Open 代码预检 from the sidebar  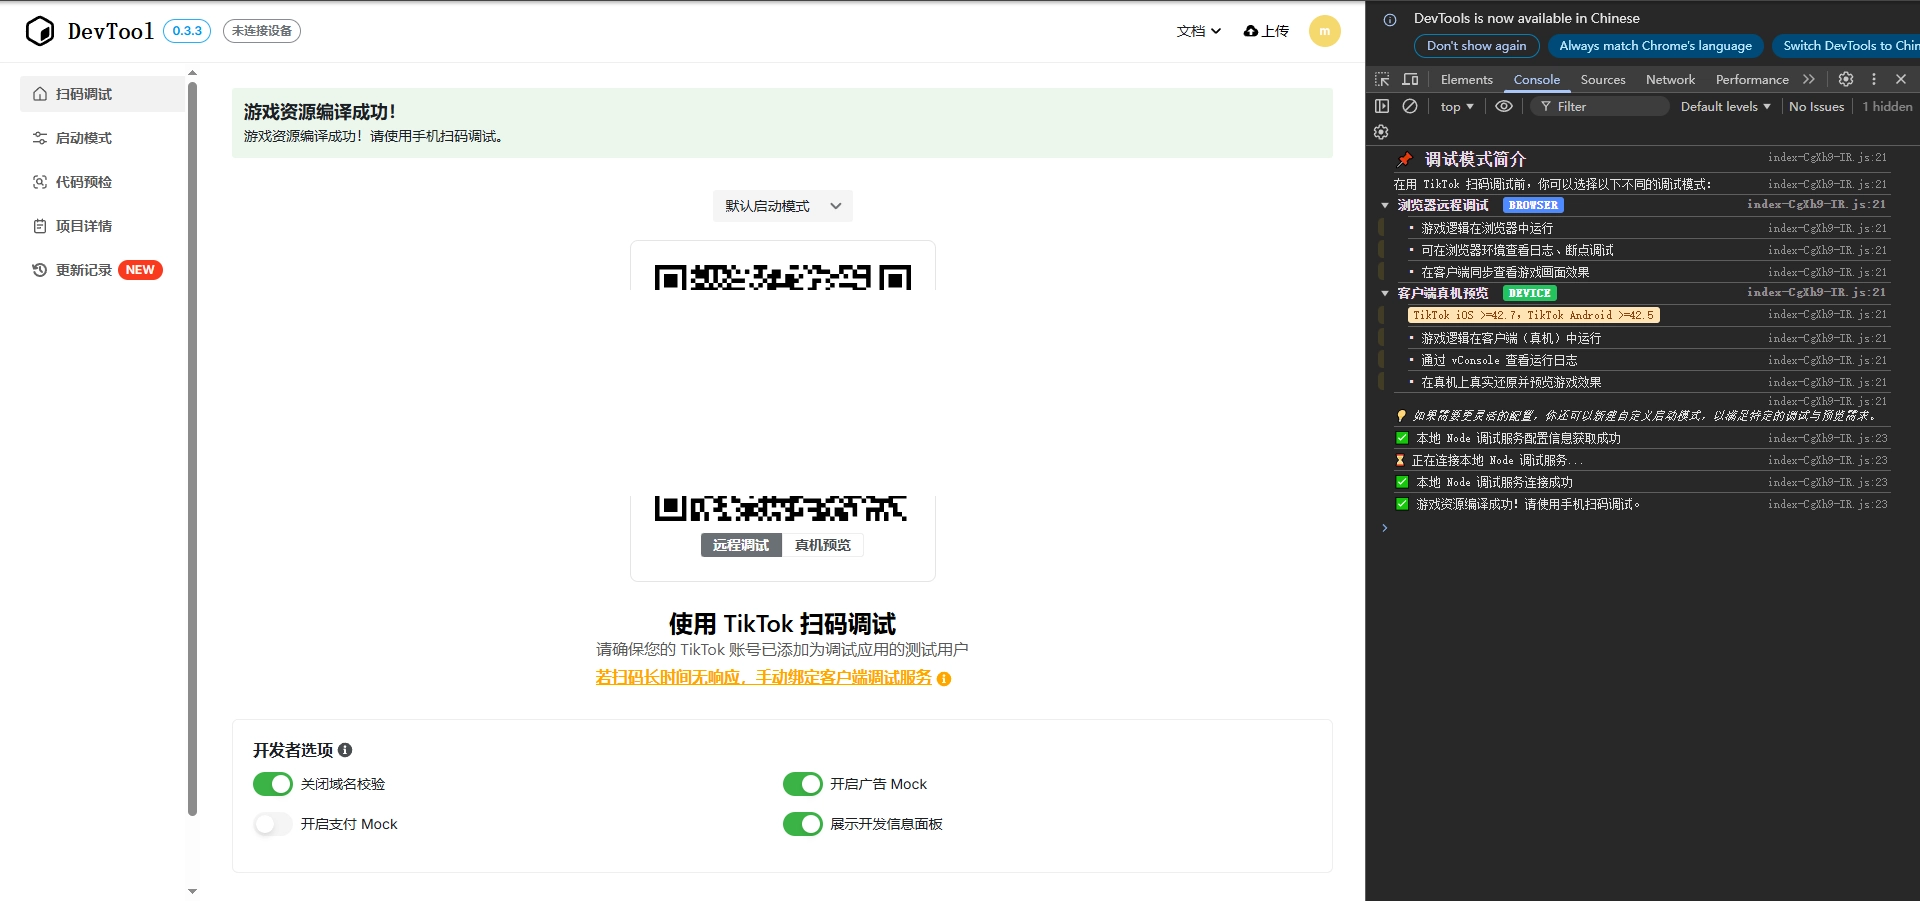coord(102,182)
